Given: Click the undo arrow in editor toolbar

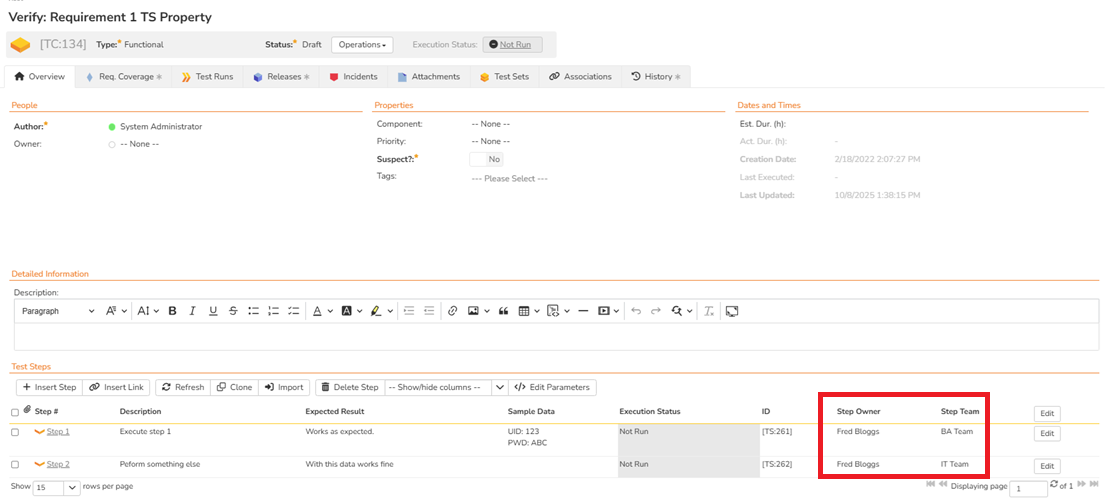Looking at the screenshot, I should [x=634, y=311].
